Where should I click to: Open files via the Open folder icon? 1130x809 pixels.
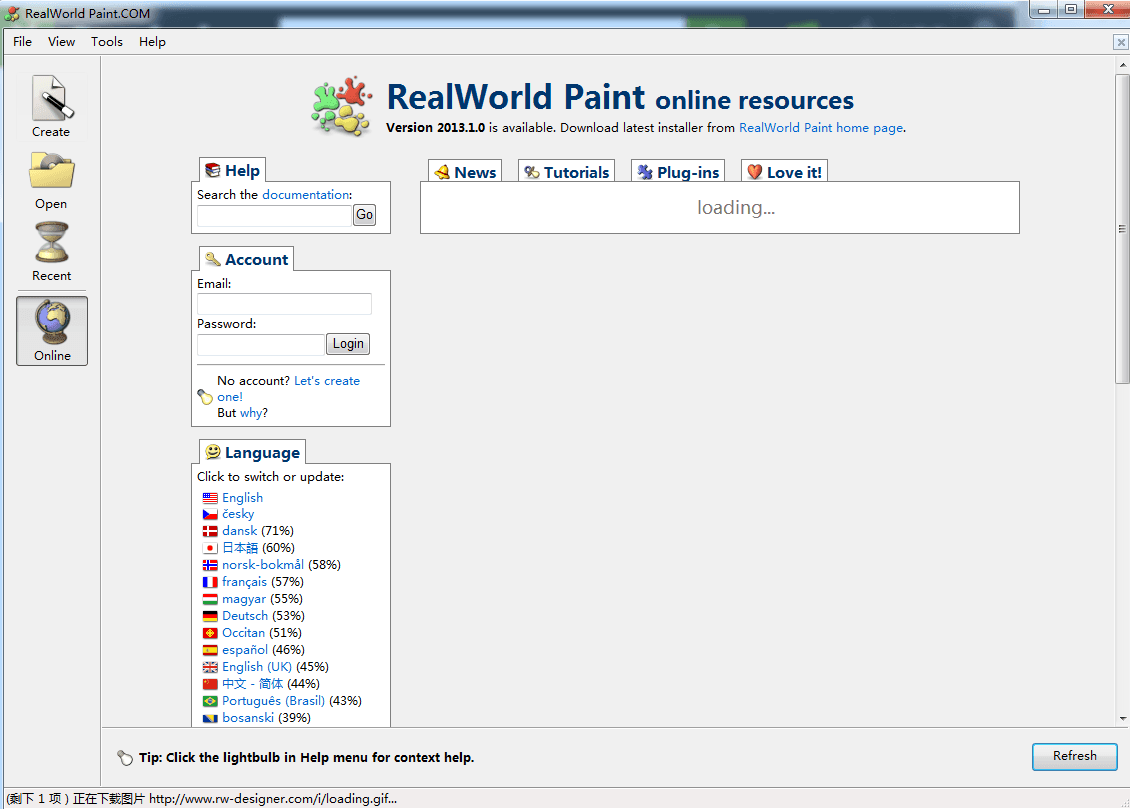point(52,171)
